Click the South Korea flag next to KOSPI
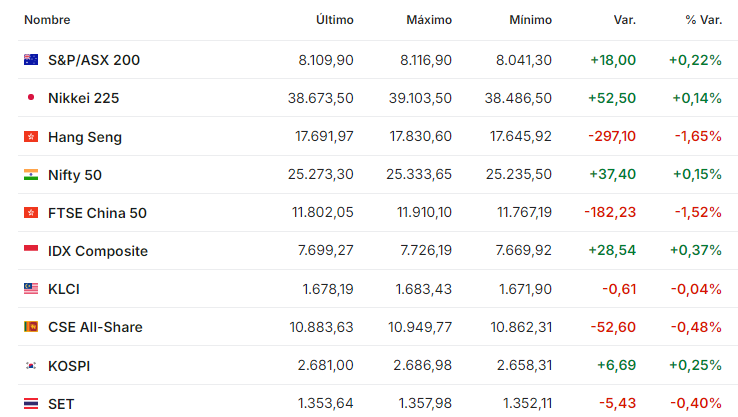This screenshot has height=417, width=738. [x=31, y=365]
